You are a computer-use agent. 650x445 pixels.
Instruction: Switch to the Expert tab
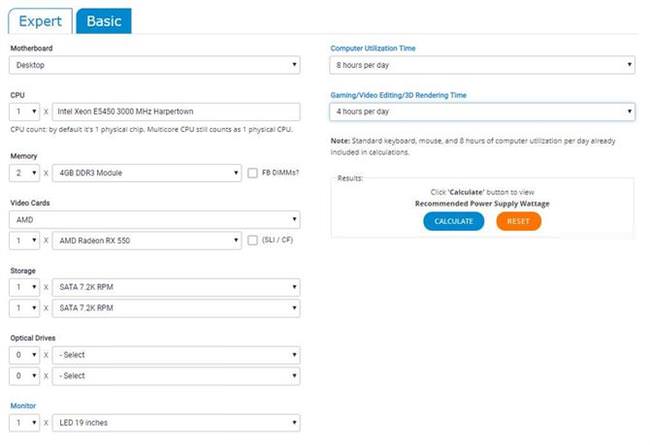pyautogui.click(x=40, y=21)
